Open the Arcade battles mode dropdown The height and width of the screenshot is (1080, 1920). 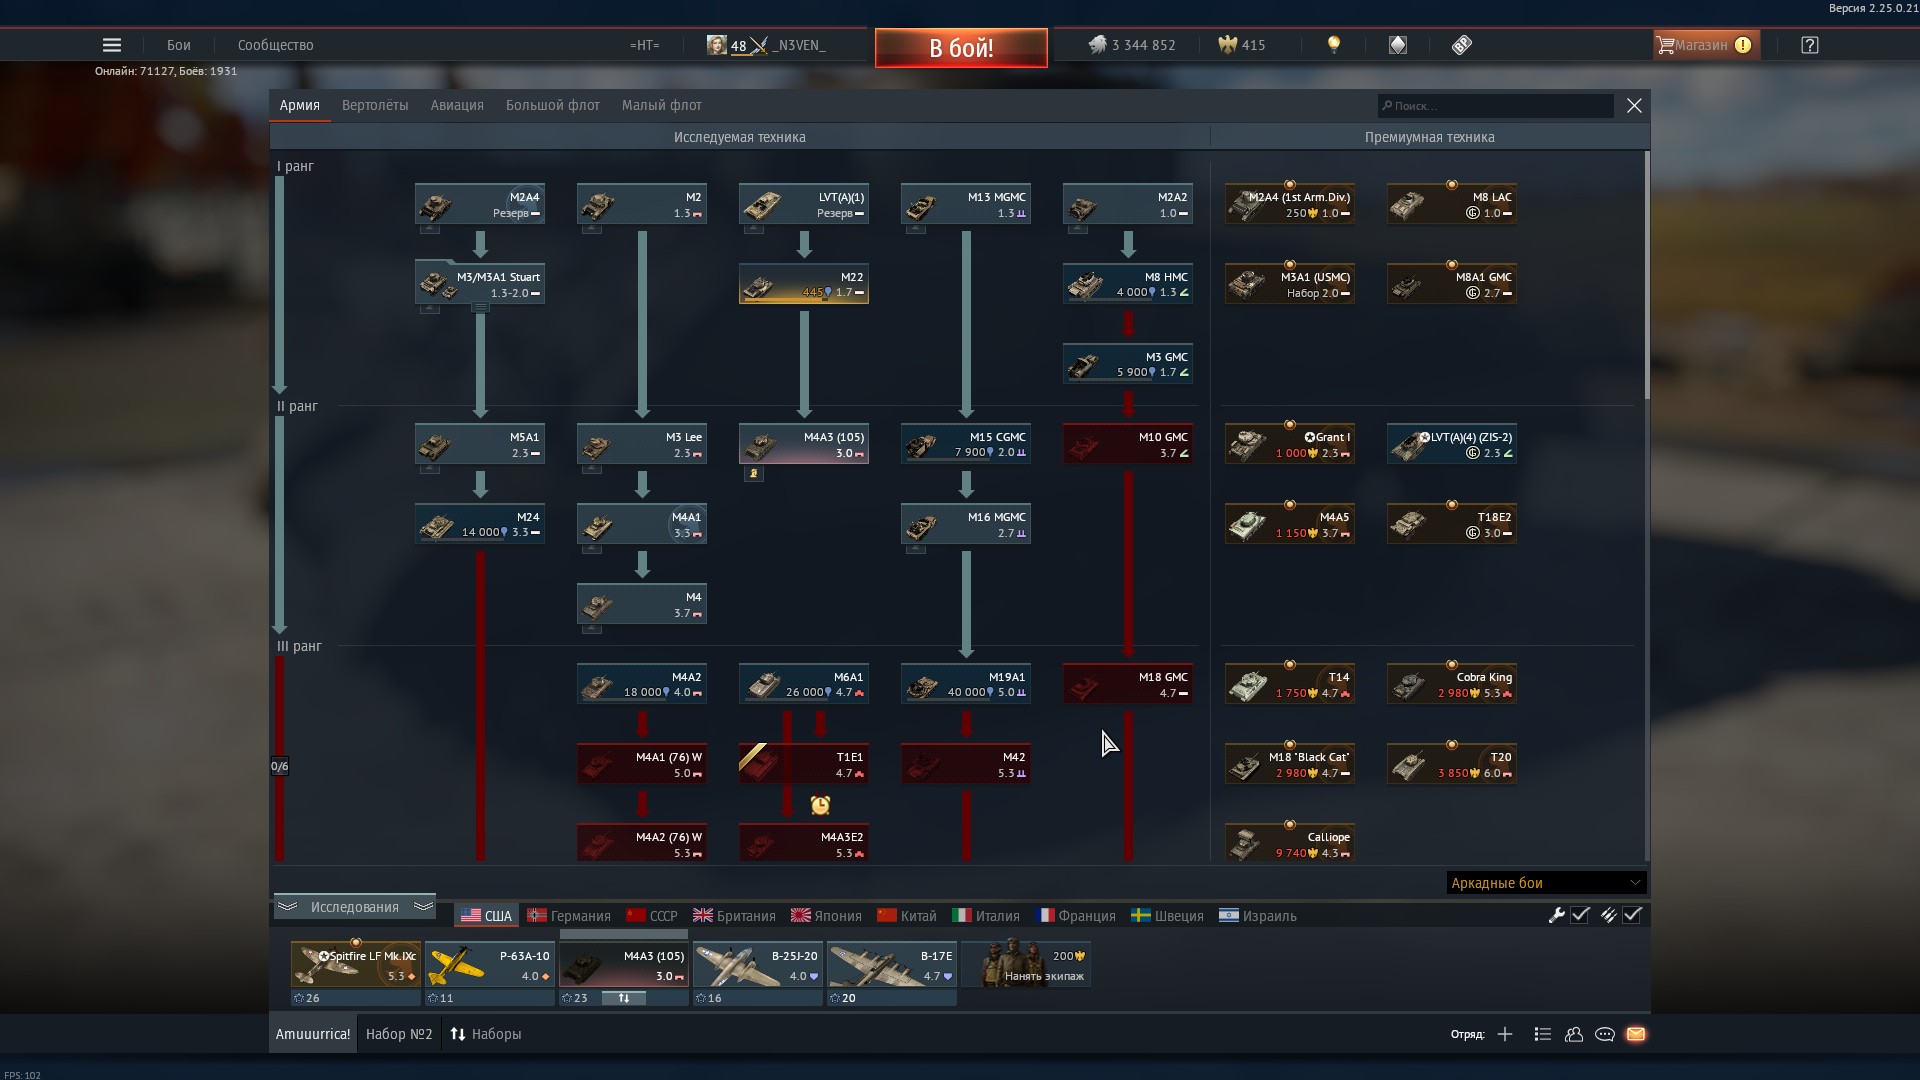1546,883
